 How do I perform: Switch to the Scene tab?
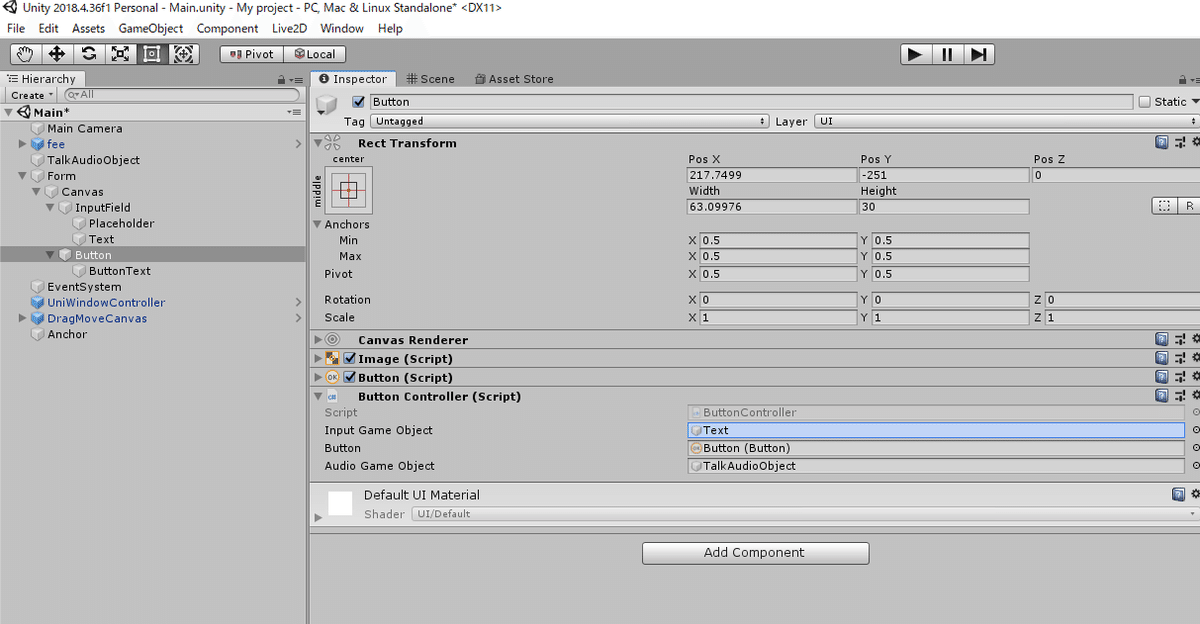431,79
